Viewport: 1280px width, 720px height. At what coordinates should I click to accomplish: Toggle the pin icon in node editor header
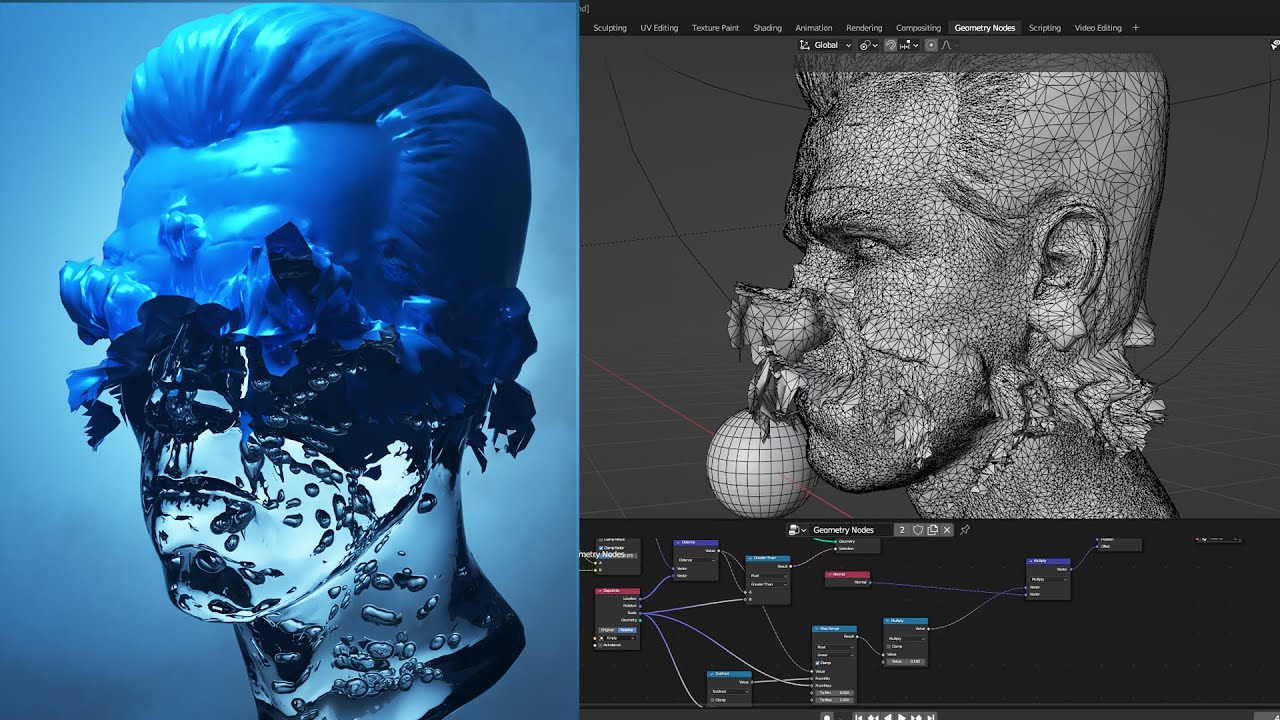pos(965,530)
